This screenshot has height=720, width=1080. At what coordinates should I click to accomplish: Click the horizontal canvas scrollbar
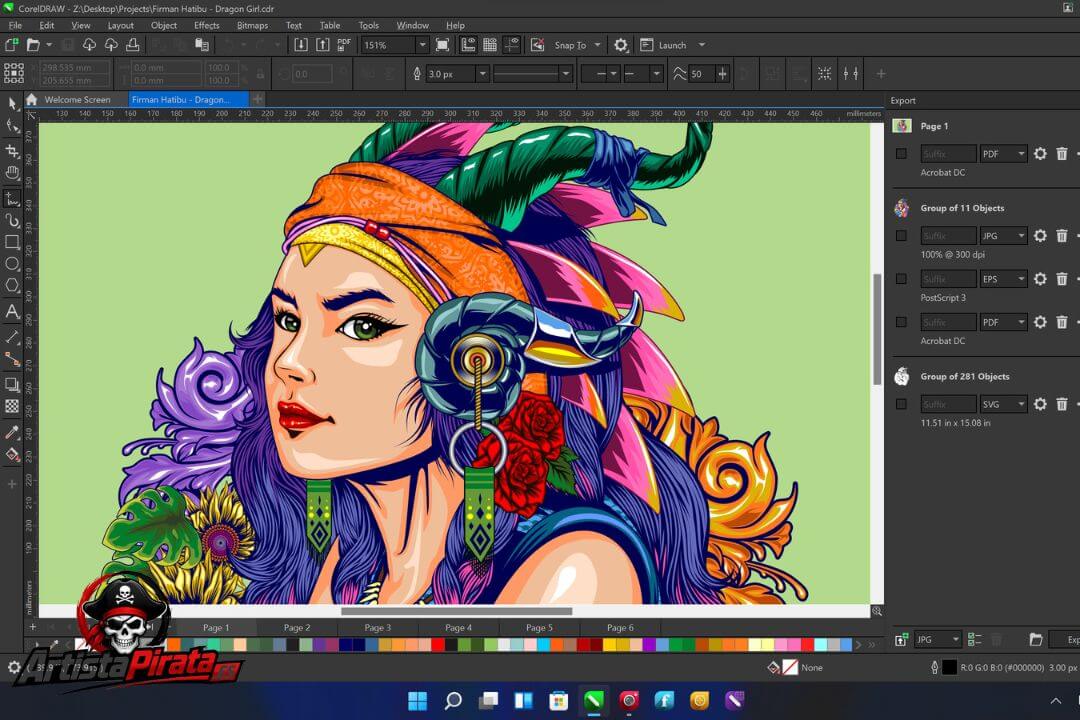tap(456, 611)
